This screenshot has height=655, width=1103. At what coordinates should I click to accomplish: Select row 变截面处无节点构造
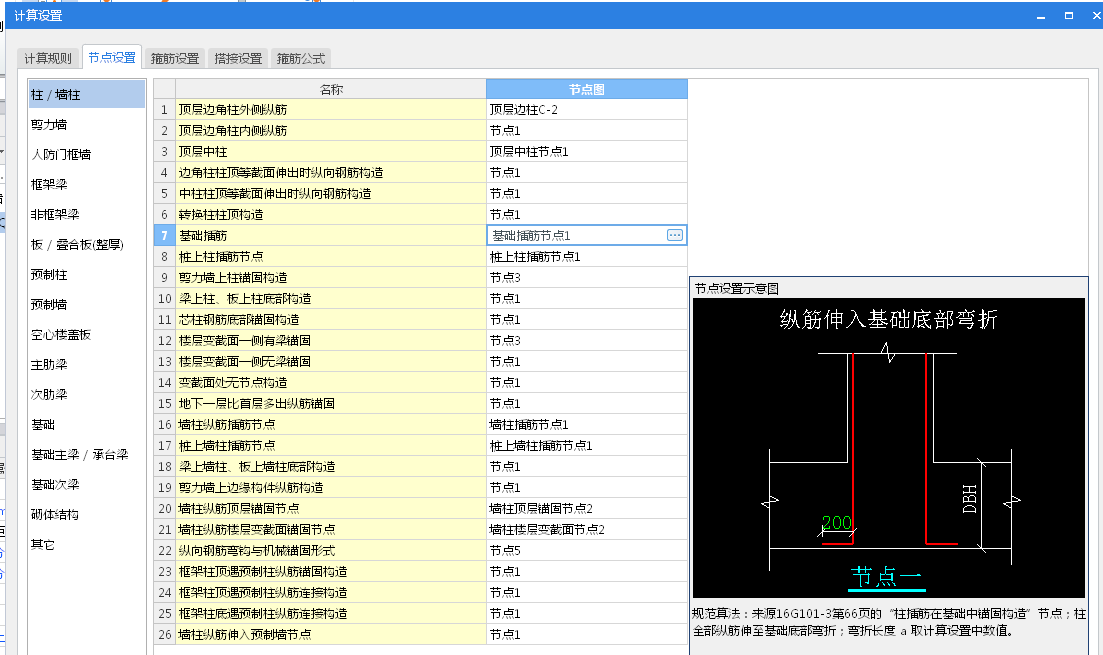point(331,383)
